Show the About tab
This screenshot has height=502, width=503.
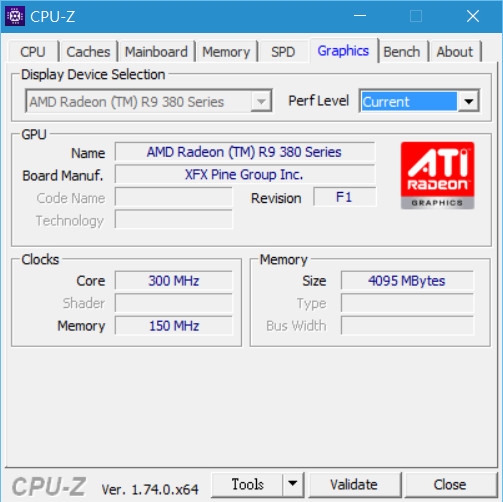point(455,52)
